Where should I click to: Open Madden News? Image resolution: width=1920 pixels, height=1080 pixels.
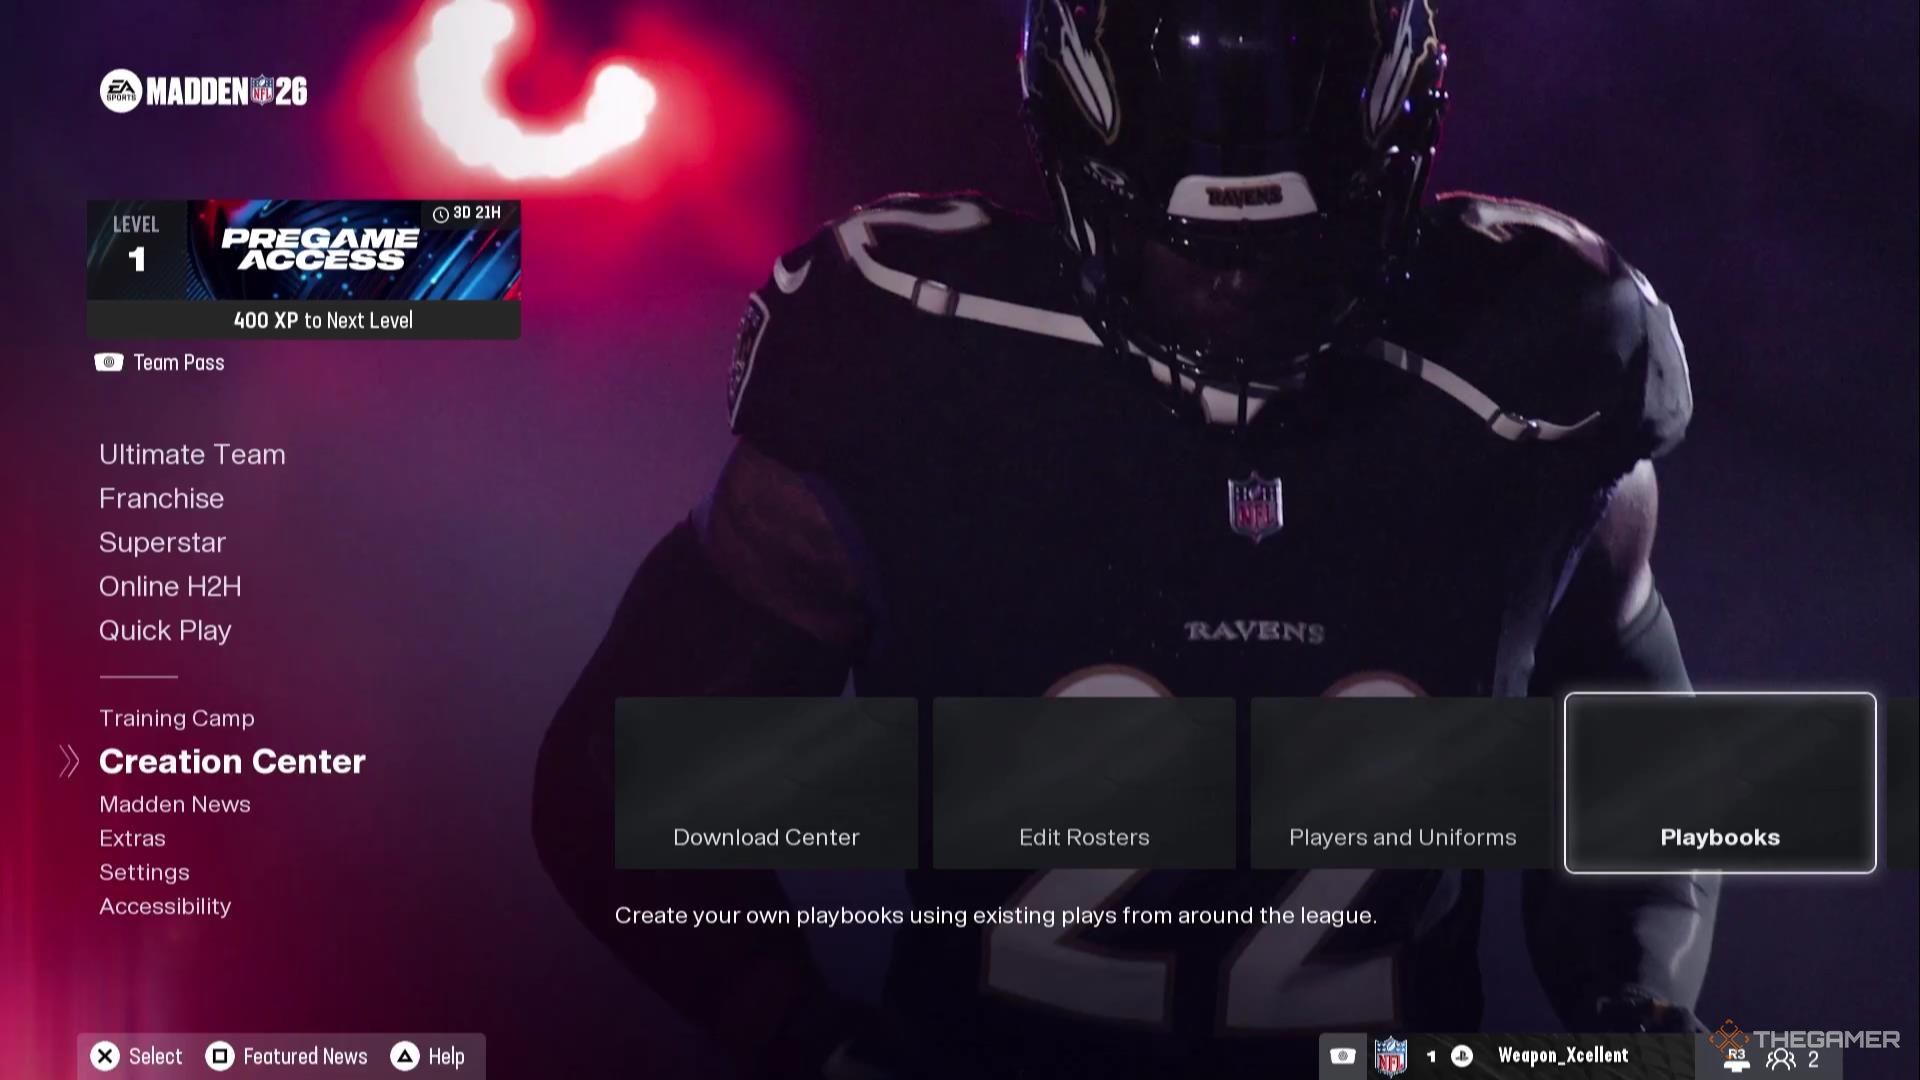click(175, 804)
